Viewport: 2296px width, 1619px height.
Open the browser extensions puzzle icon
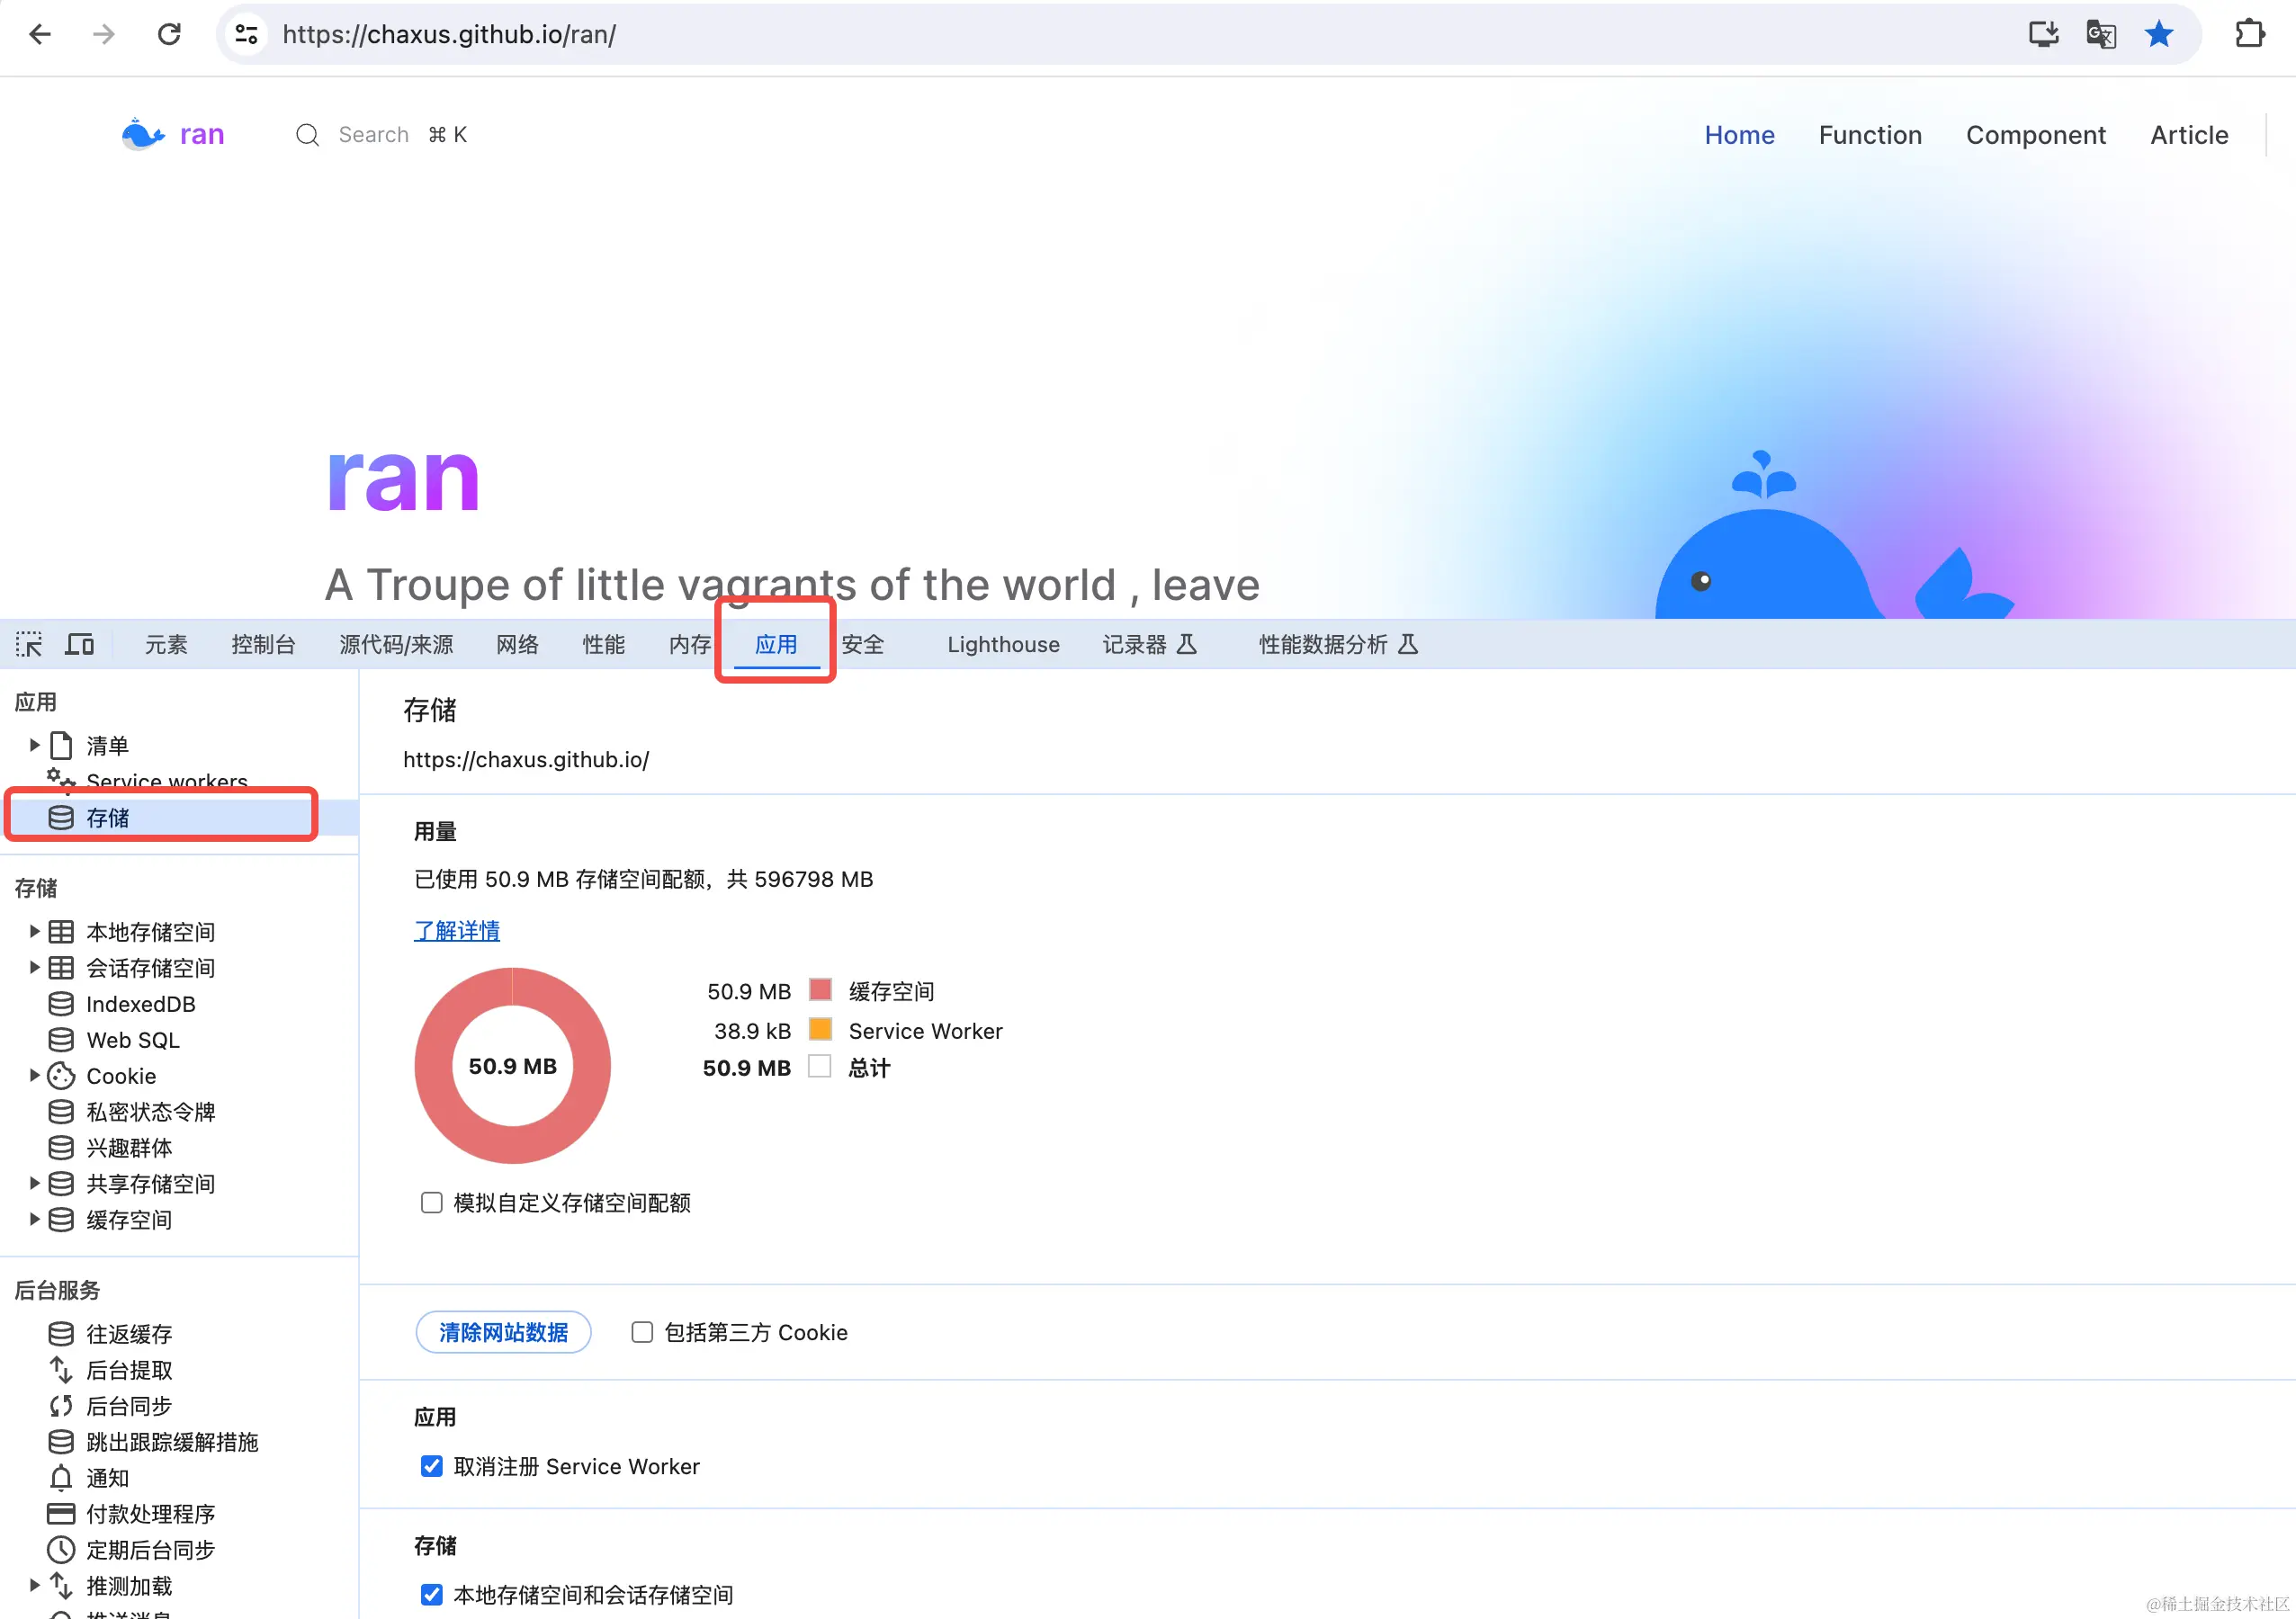point(2249,34)
